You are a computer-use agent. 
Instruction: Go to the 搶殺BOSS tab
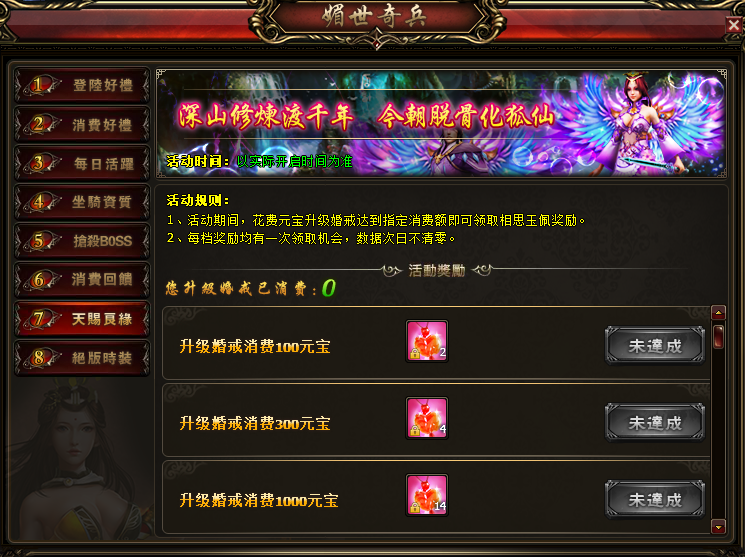tap(82, 241)
